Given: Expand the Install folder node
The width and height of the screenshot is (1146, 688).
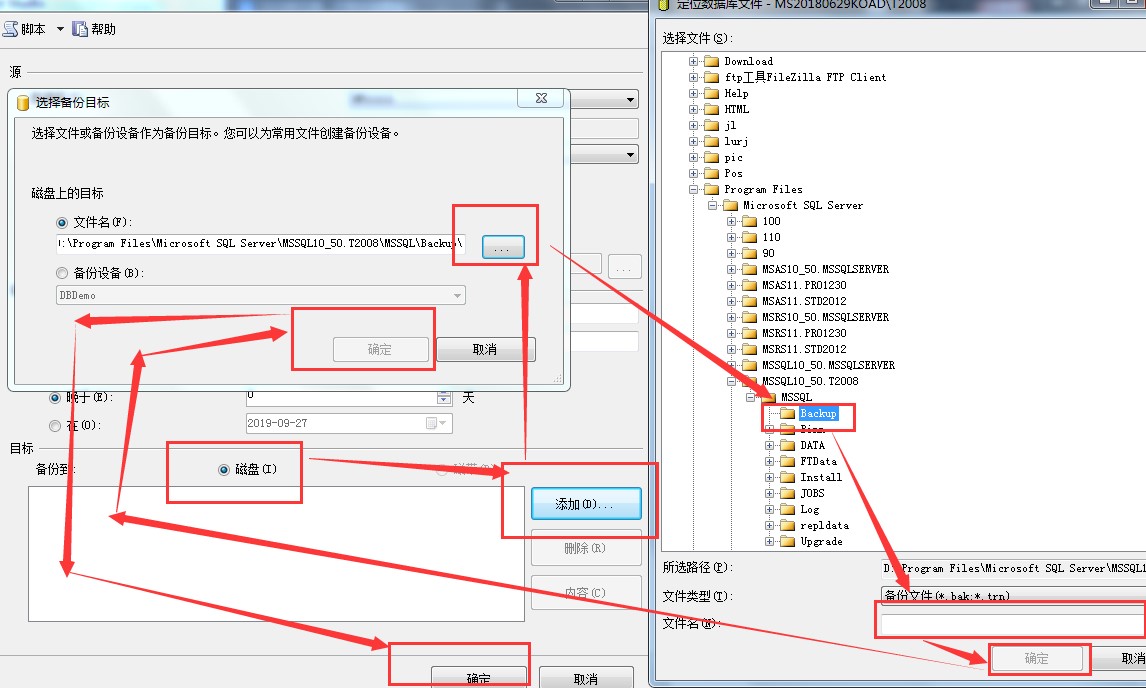Looking at the screenshot, I should 769,478.
